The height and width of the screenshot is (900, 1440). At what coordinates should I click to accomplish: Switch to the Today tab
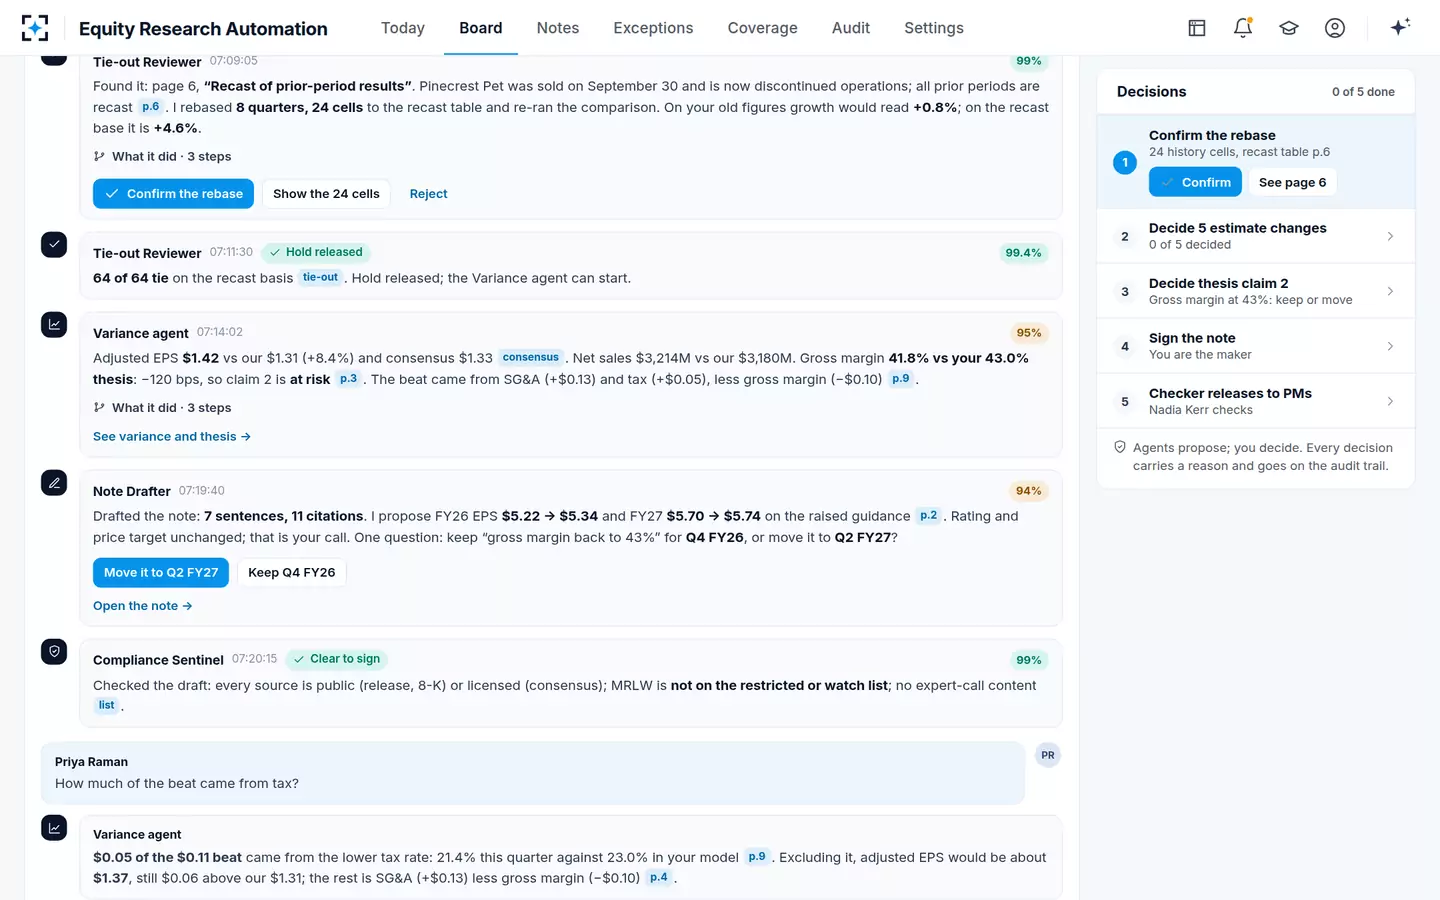point(403,28)
